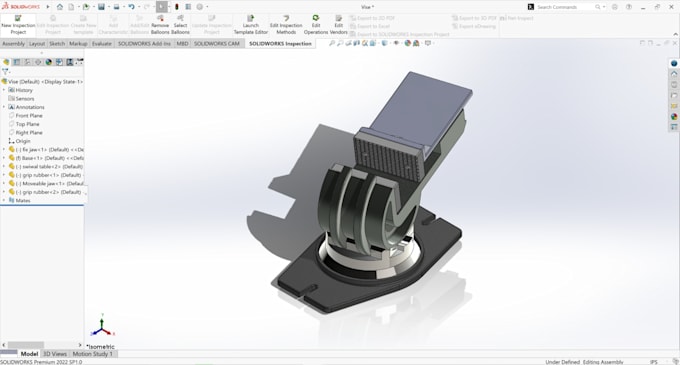The image size is (680, 365).
Task: Expand the History folder
Action: click(x=4, y=90)
